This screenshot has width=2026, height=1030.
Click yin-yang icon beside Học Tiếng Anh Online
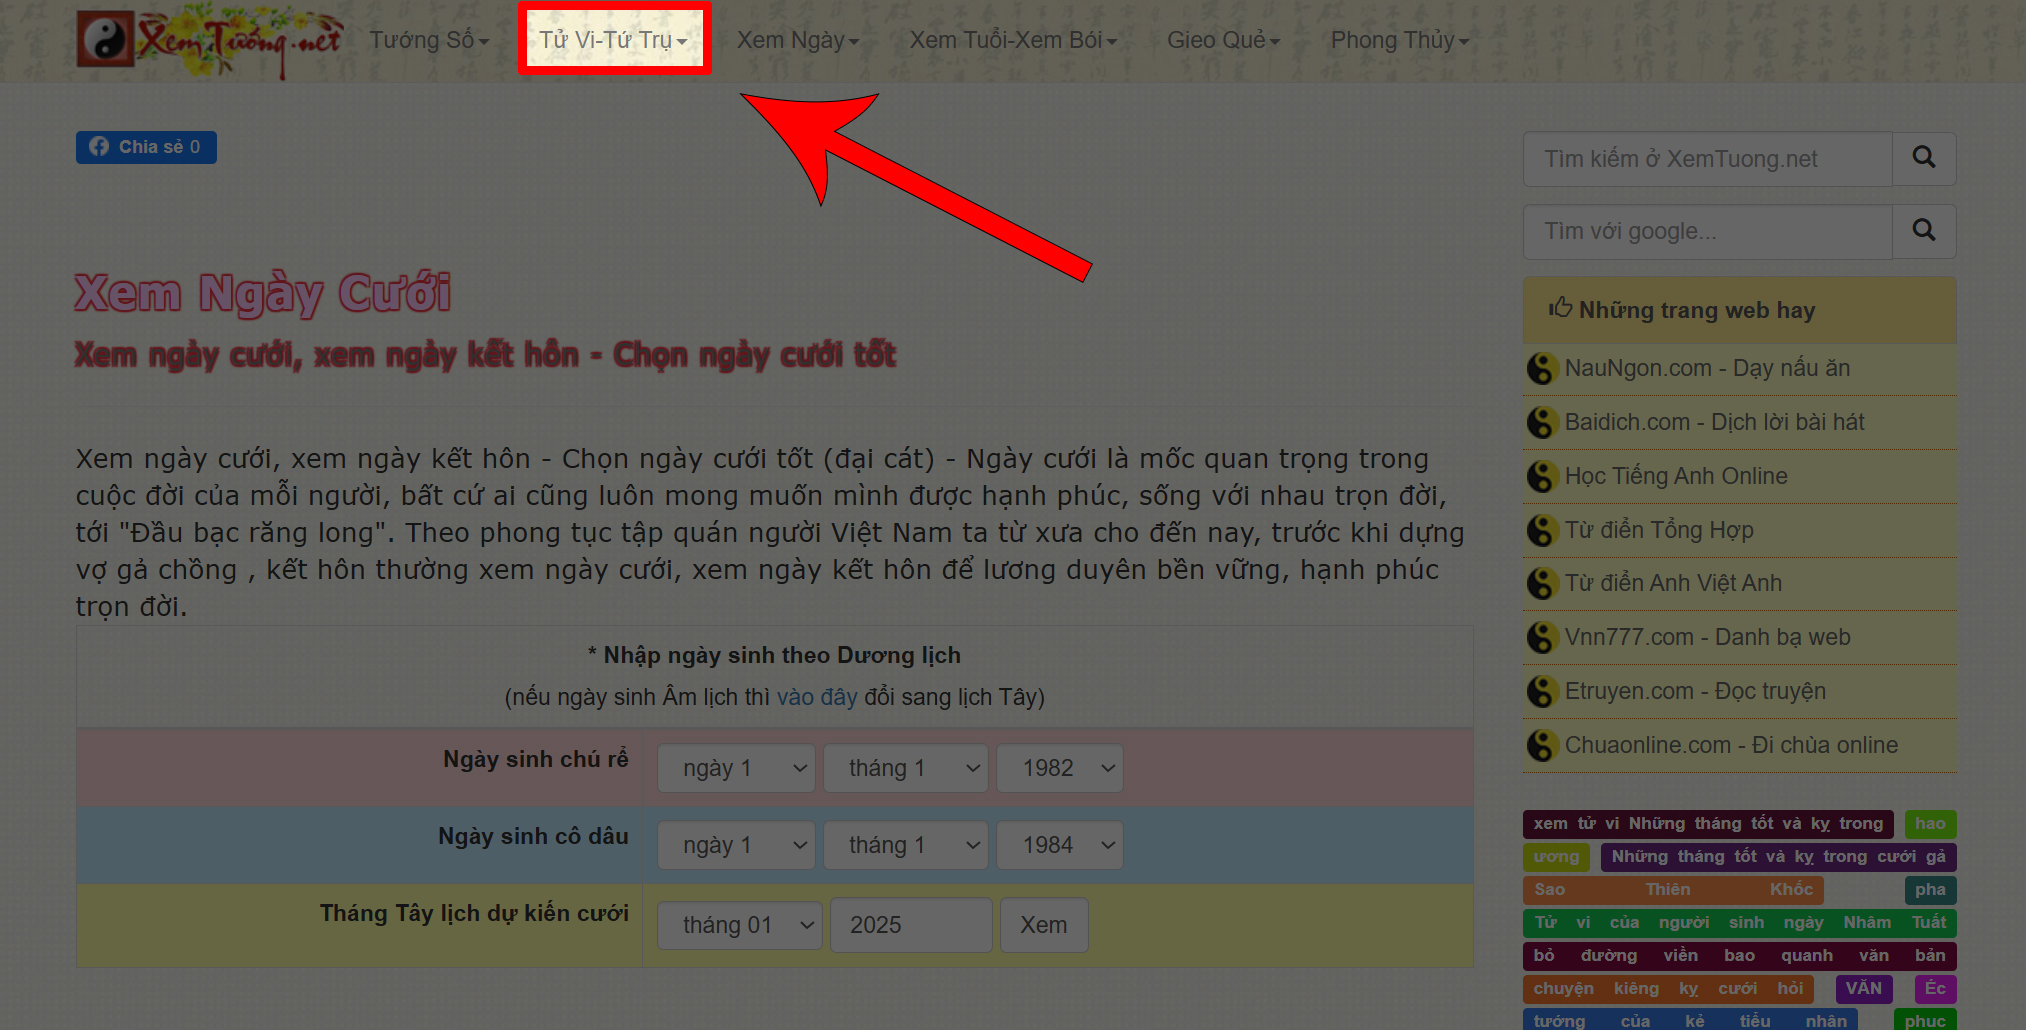[1541, 477]
